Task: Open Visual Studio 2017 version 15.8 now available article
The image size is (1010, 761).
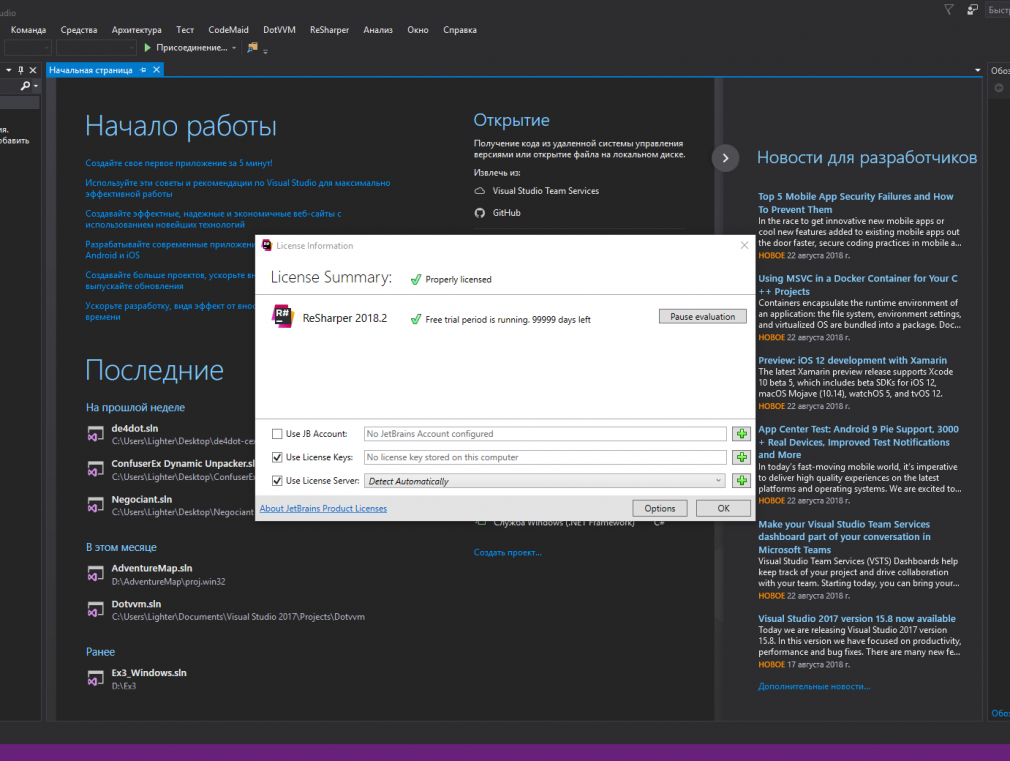Action: click(857, 619)
